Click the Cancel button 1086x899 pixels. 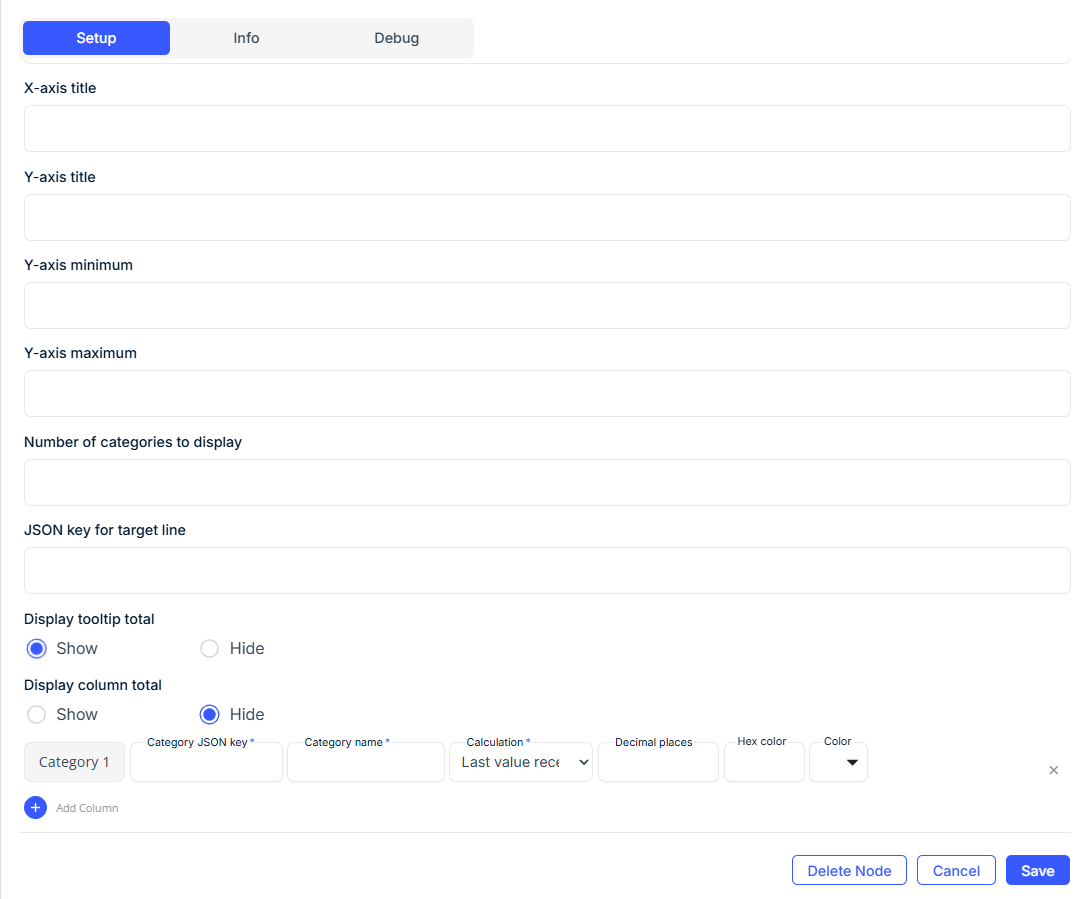956,871
